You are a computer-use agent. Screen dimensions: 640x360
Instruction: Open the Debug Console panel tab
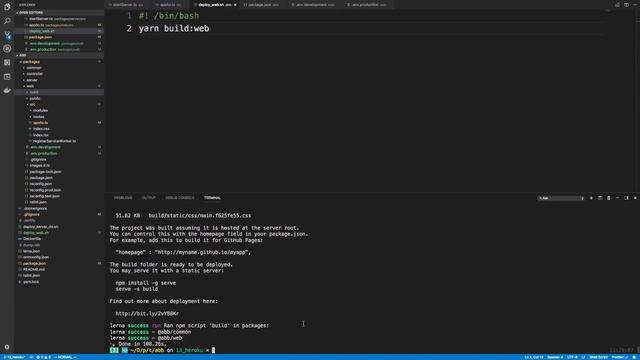click(180, 198)
